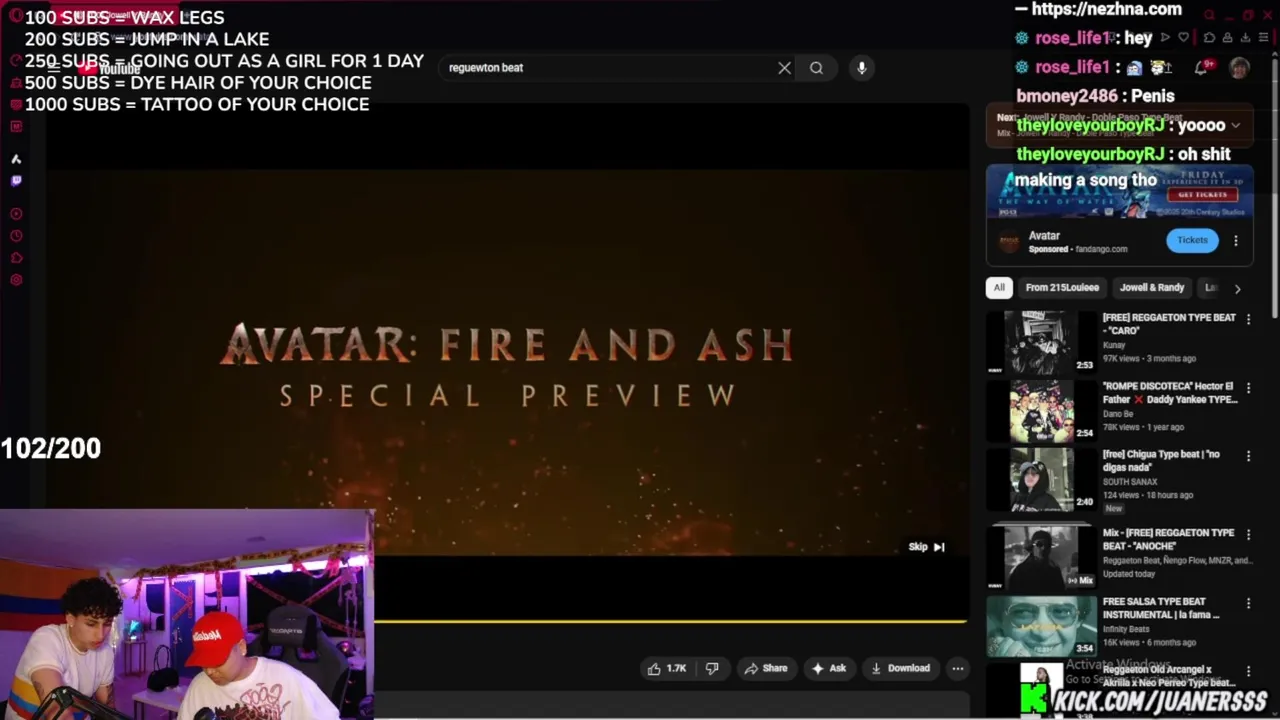This screenshot has height=720, width=1280.
Task: Click the Opera browser search tabs icon
Action: click(x=1210, y=15)
